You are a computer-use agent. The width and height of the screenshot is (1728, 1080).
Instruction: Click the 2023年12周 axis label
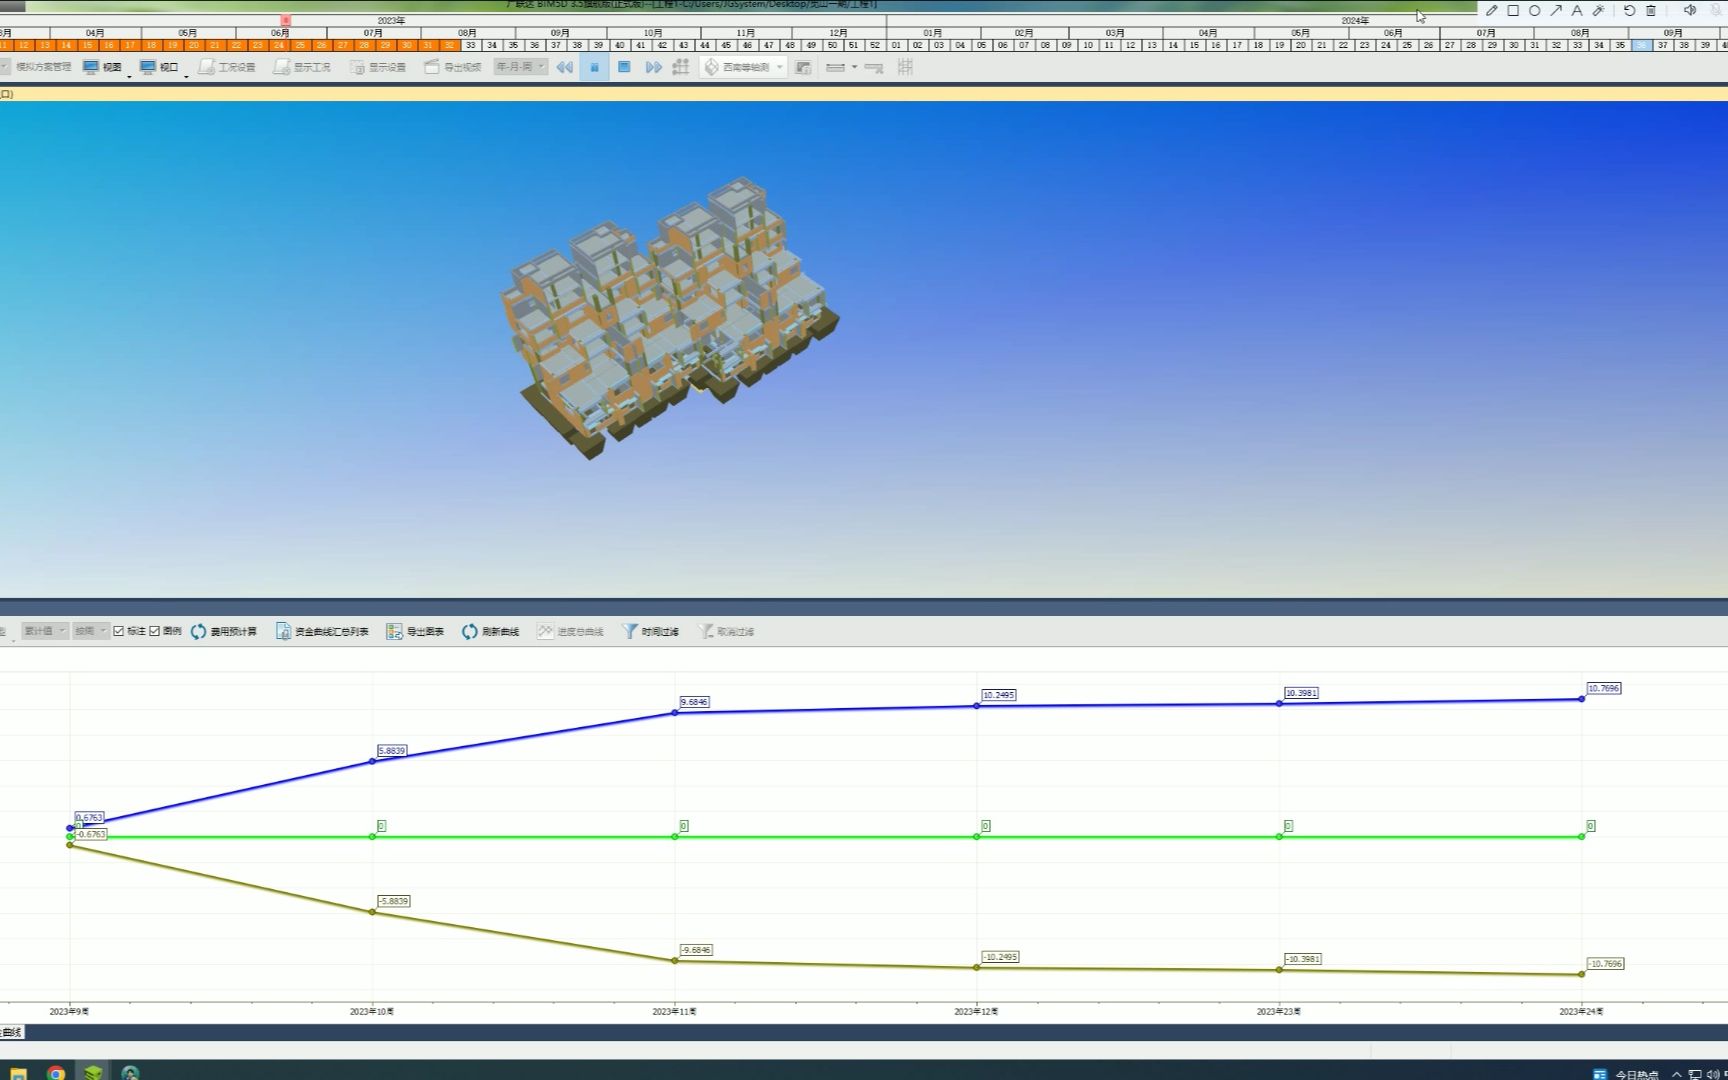click(976, 1012)
